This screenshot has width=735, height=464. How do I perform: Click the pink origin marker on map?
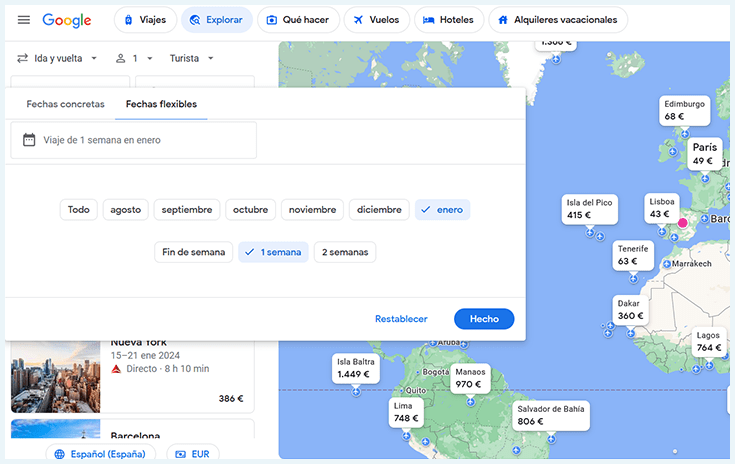pos(683,223)
